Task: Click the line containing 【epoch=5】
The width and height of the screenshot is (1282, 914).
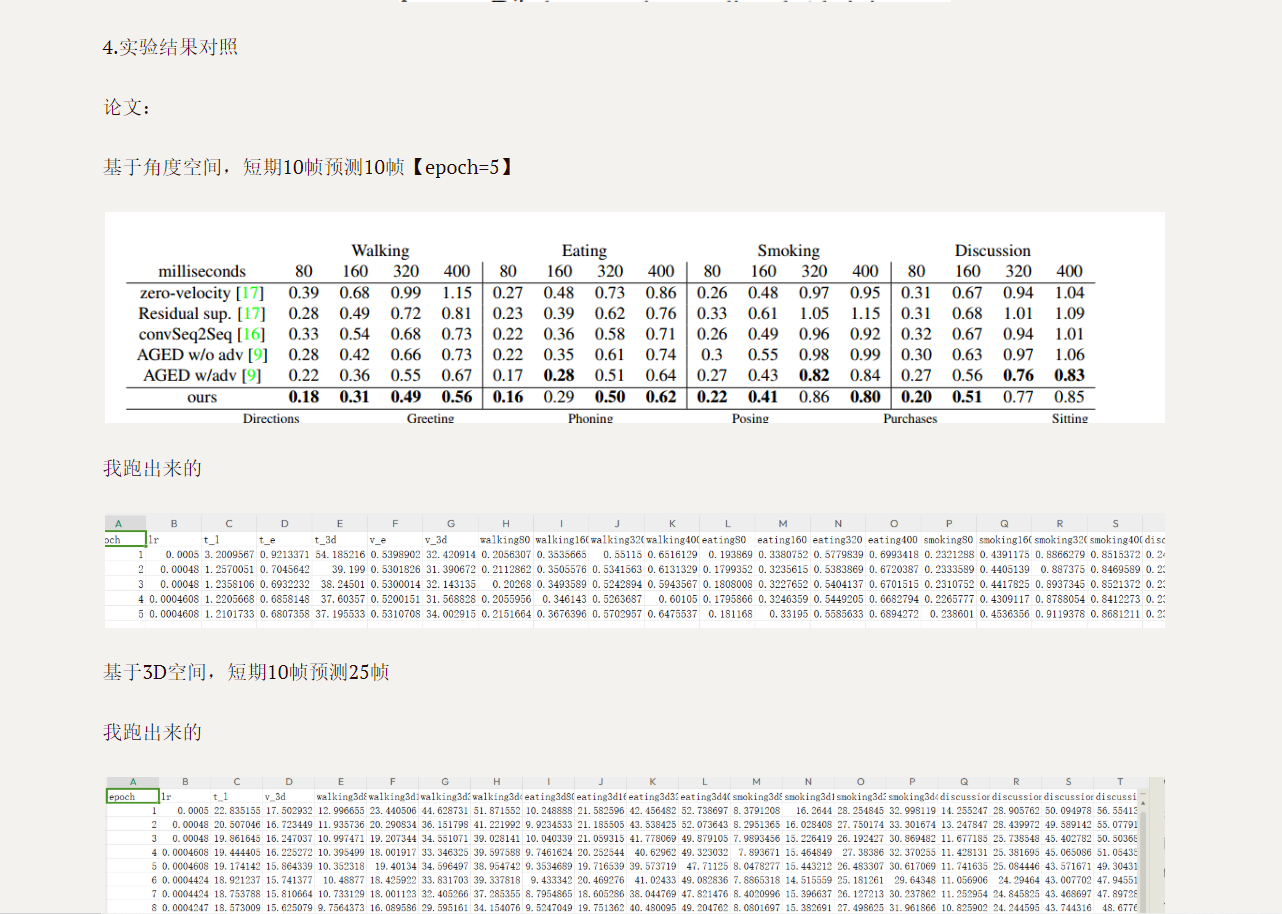Action: 309,167
